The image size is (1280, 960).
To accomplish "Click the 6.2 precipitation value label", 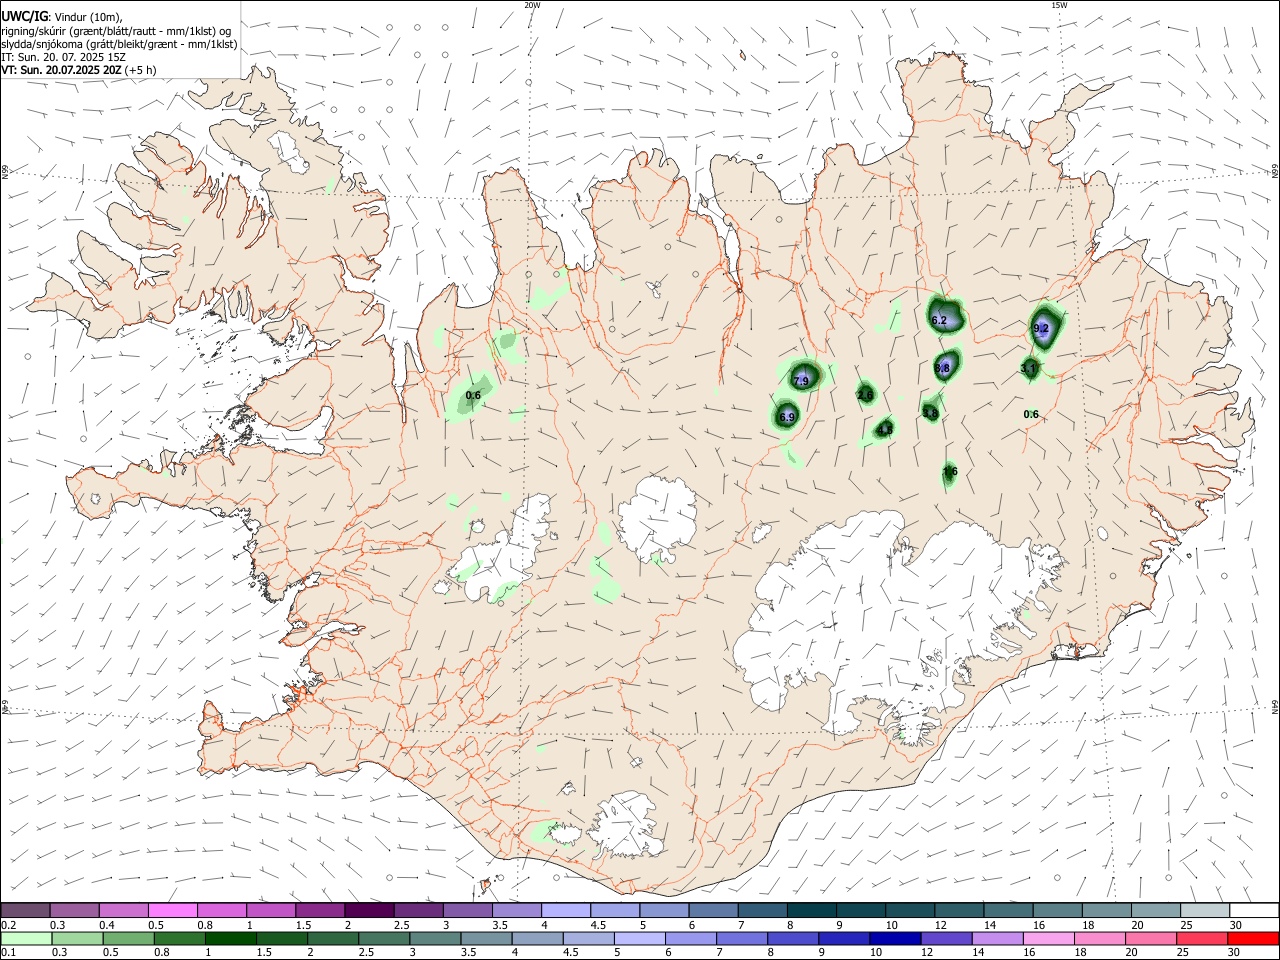I will 939,320.
